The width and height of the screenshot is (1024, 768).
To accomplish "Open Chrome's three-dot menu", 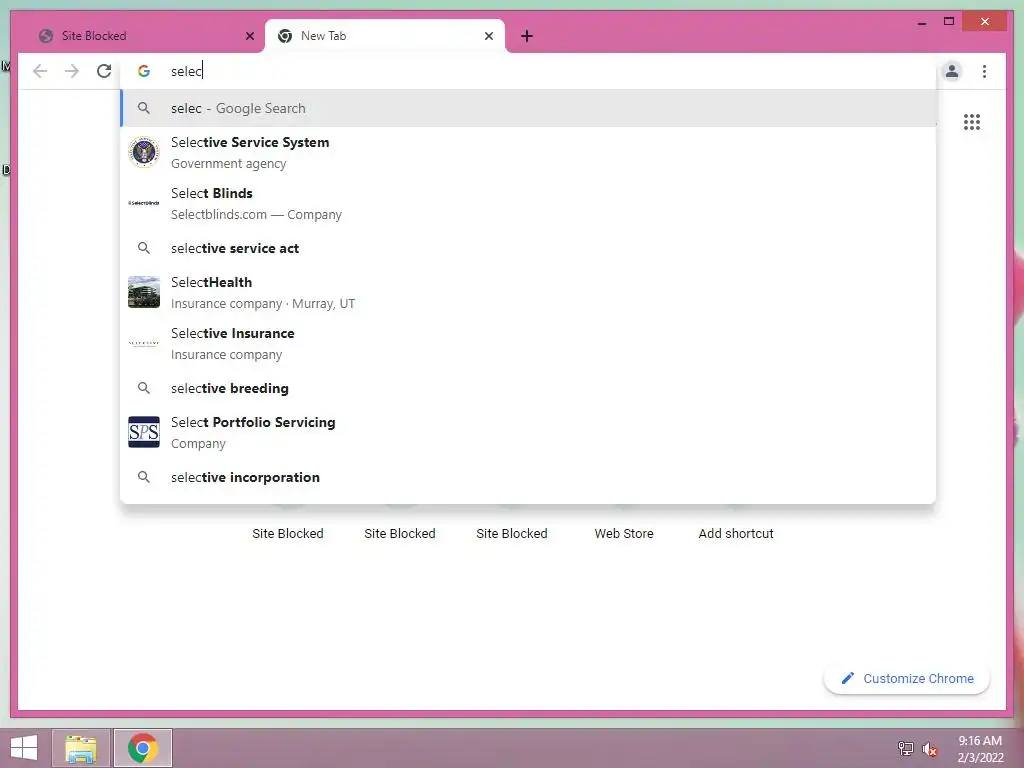I will coord(984,71).
